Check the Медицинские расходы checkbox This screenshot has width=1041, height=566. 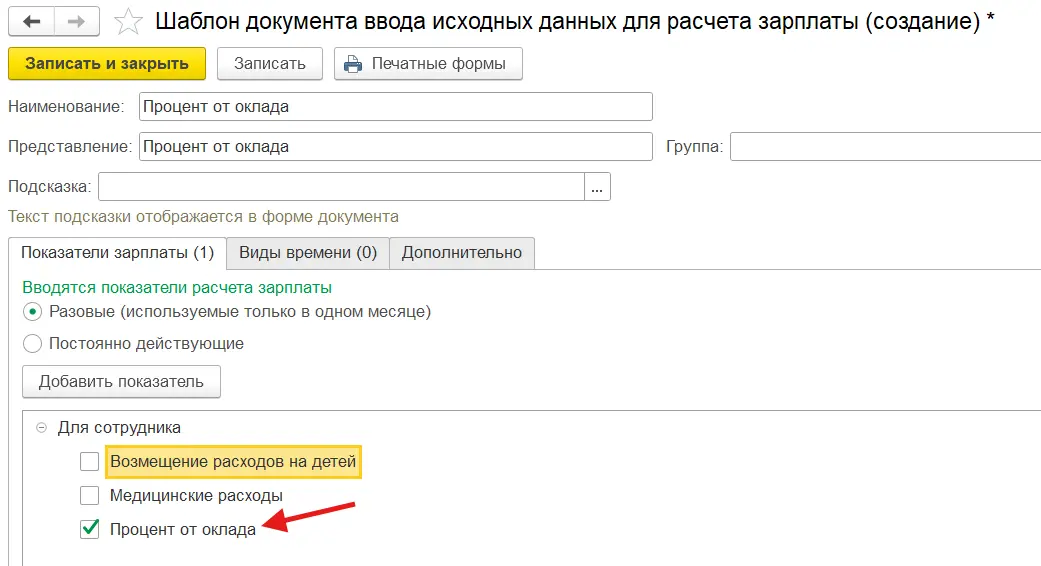click(x=90, y=495)
